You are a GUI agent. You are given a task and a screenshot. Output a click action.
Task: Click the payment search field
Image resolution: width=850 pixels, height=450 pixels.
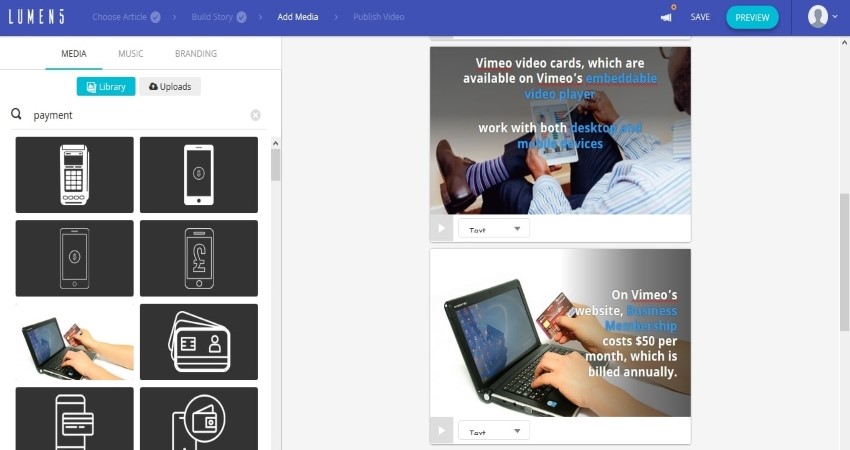click(x=138, y=115)
